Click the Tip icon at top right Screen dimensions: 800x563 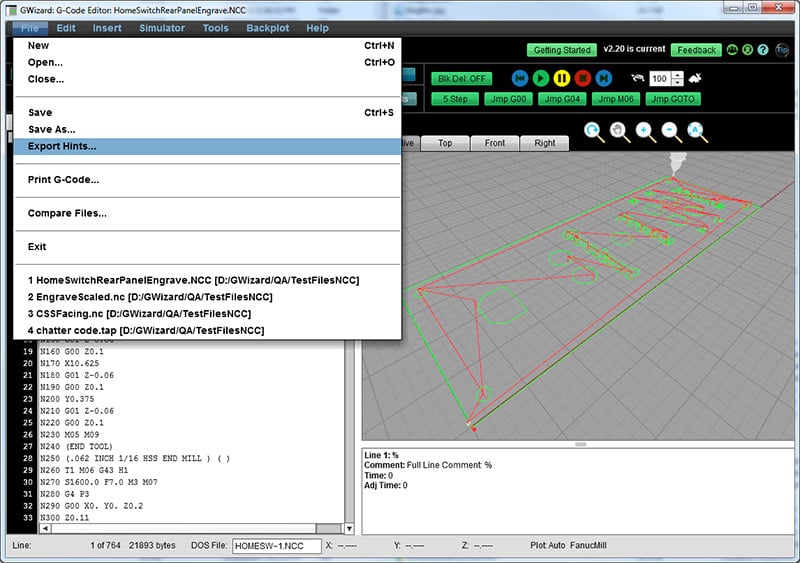click(x=782, y=50)
